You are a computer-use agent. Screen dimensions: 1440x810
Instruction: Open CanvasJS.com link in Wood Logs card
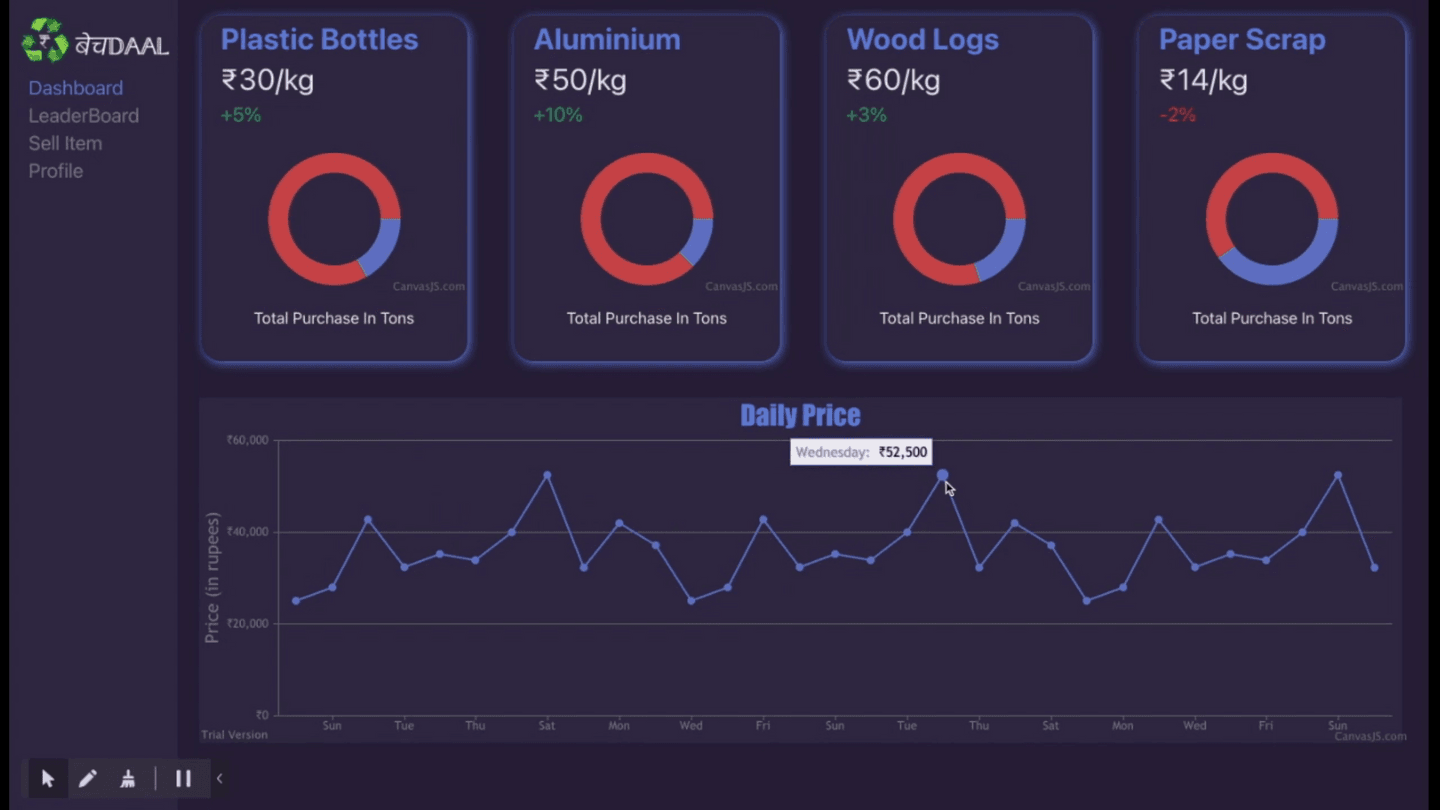[x=1054, y=286]
